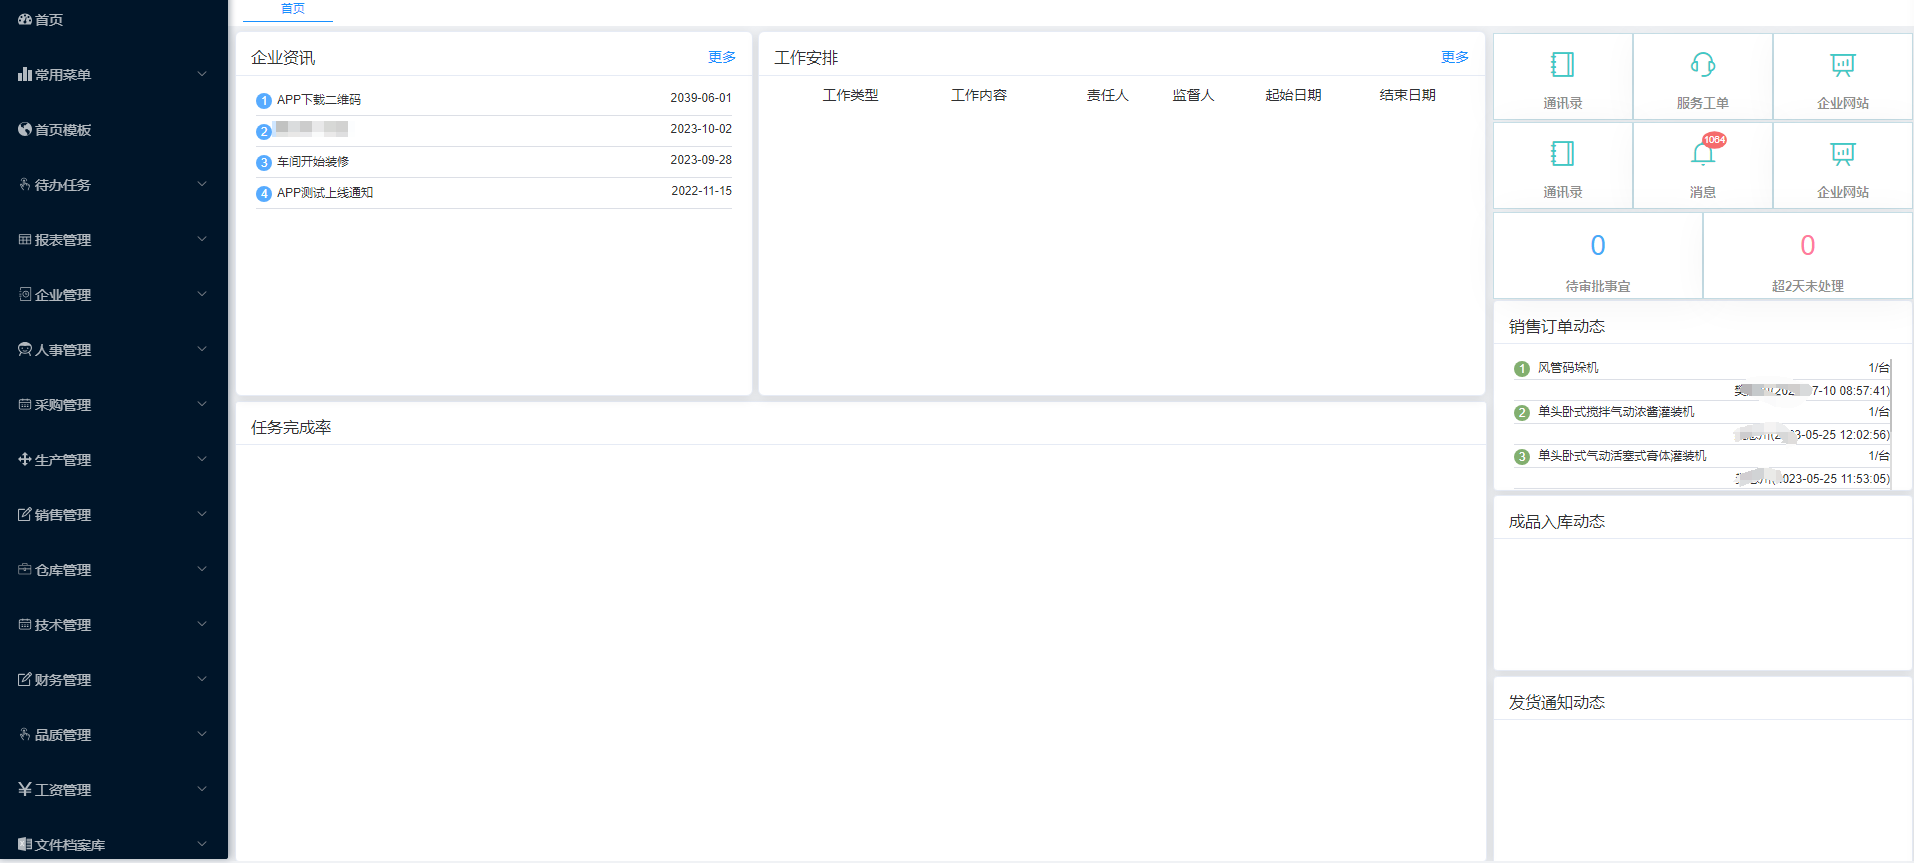Viewport: 1914px width, 863px height.
Task: Click the 技术管理 sidebar icon
Action: (x=25, y=624)
